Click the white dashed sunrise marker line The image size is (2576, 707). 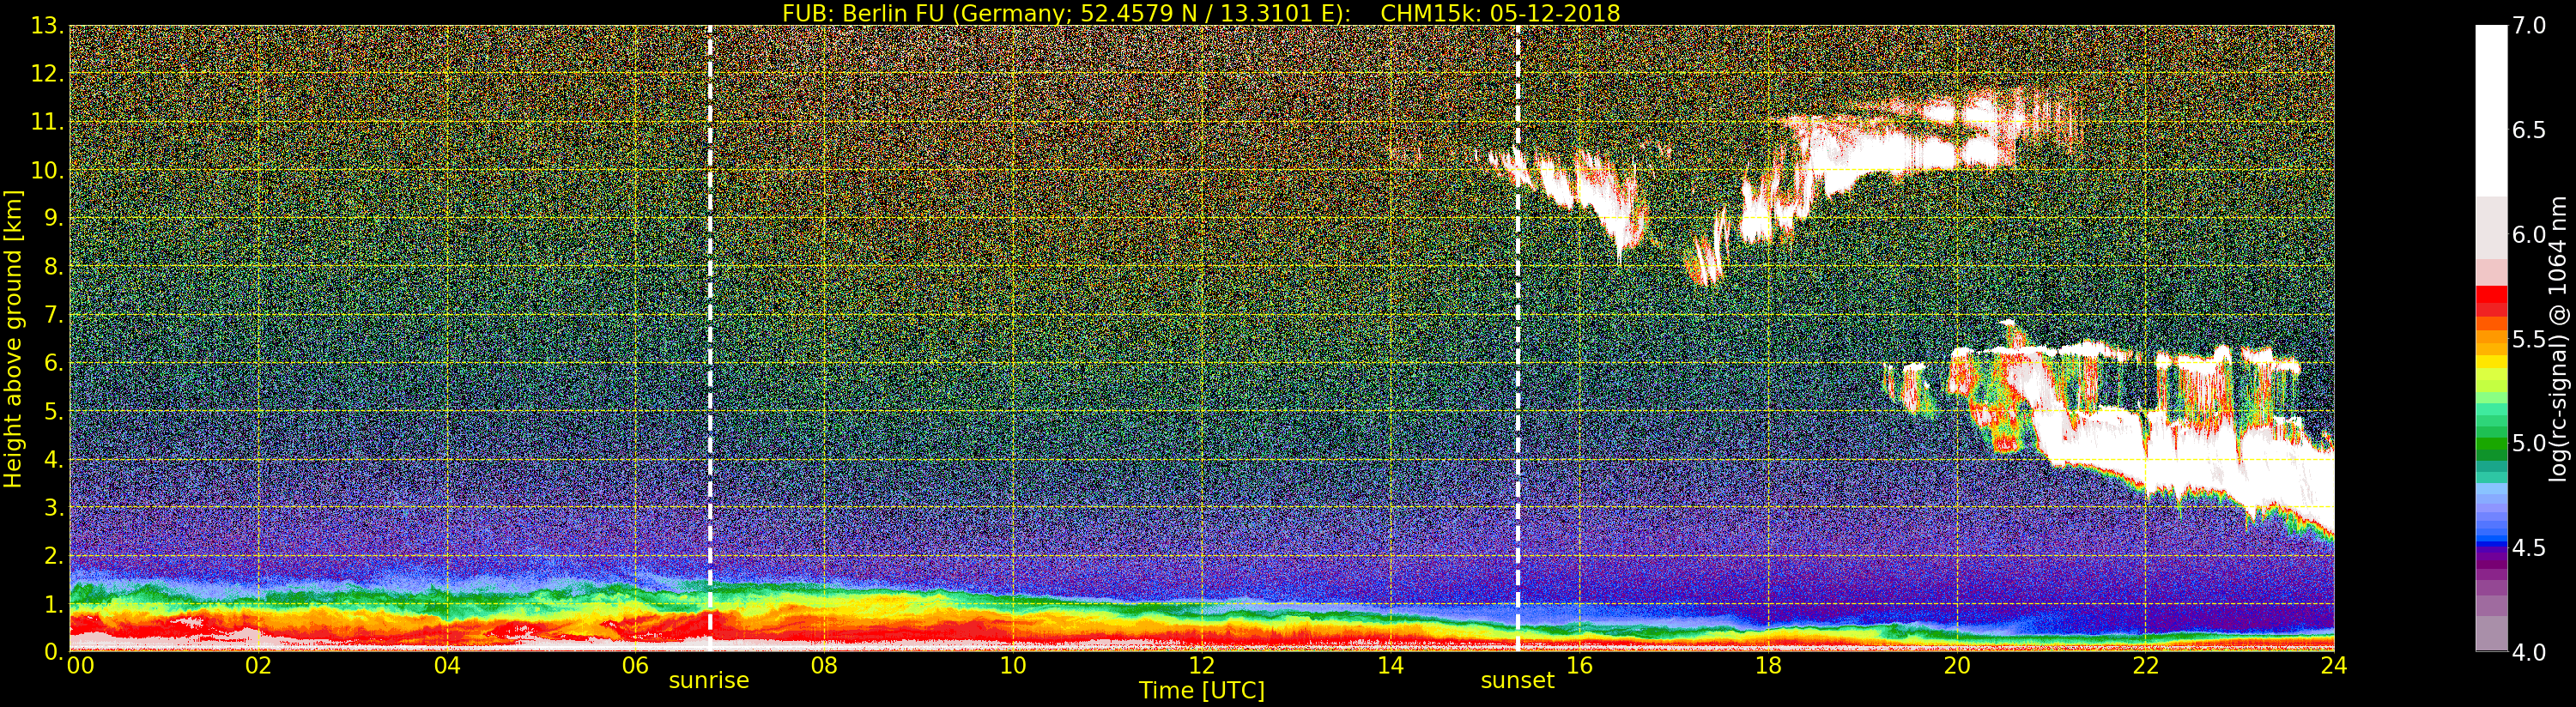point(710,338)
